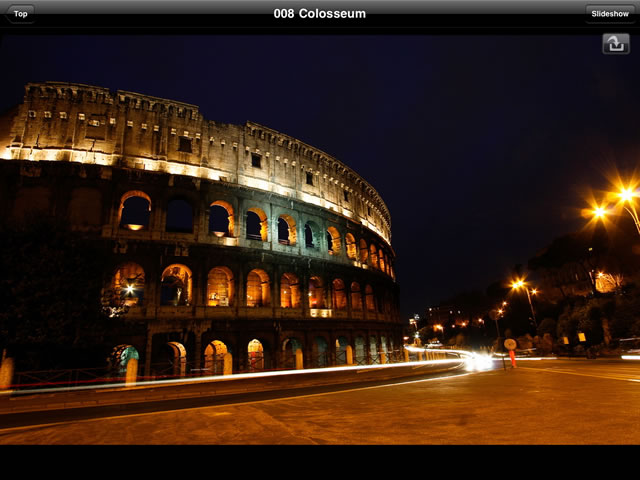Tap the Top back button
The image size is (640, 480).
(x=20, y=14)
